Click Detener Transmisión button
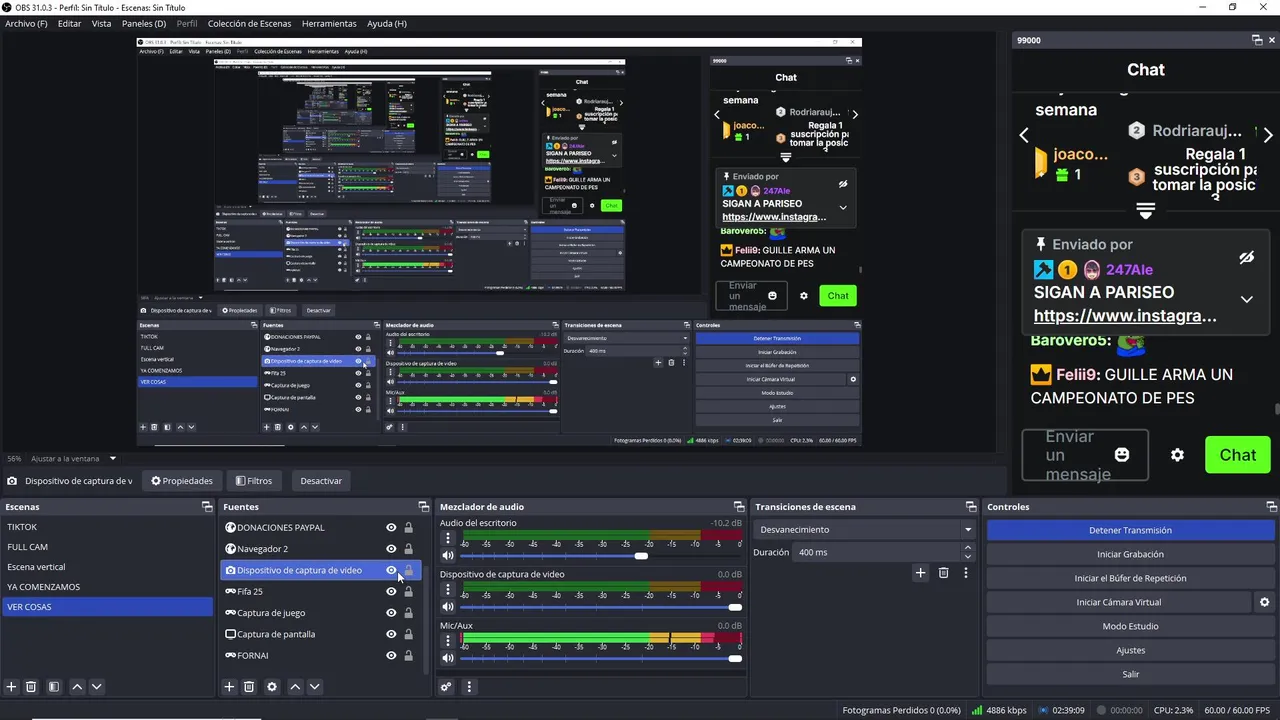Screen dimensions: 1280x720 click(x=1130, y=530)
